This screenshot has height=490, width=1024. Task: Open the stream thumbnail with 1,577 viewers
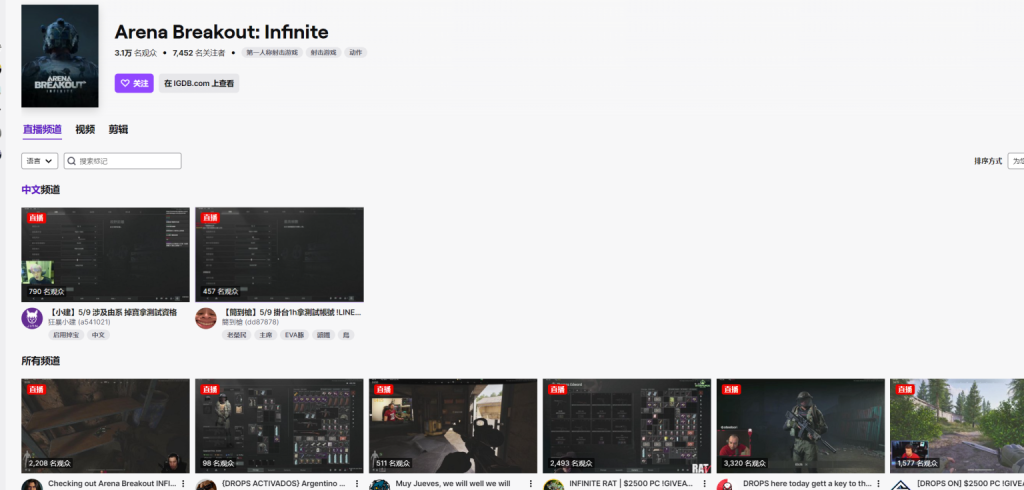pyautogui.click(x=957, y=426)
